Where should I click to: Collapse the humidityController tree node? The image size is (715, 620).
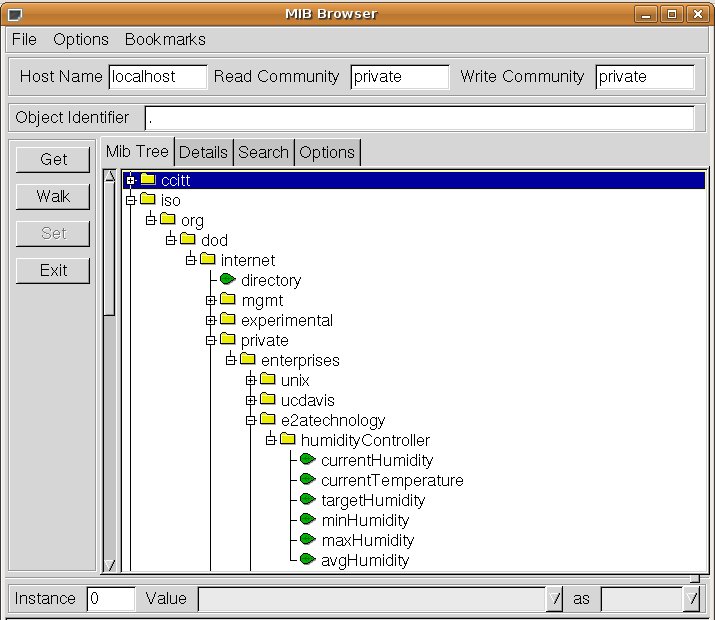[x=270, y=440]
